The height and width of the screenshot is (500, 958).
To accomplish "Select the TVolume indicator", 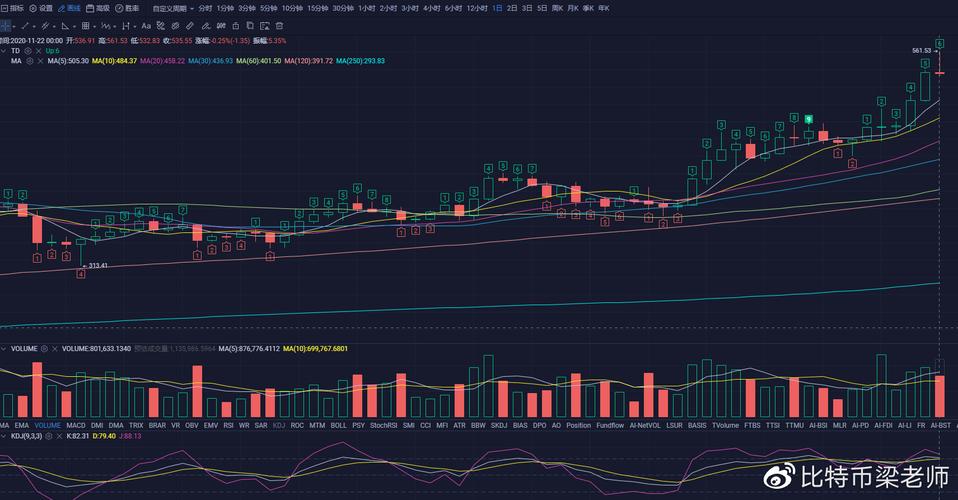I will point(725,425).
